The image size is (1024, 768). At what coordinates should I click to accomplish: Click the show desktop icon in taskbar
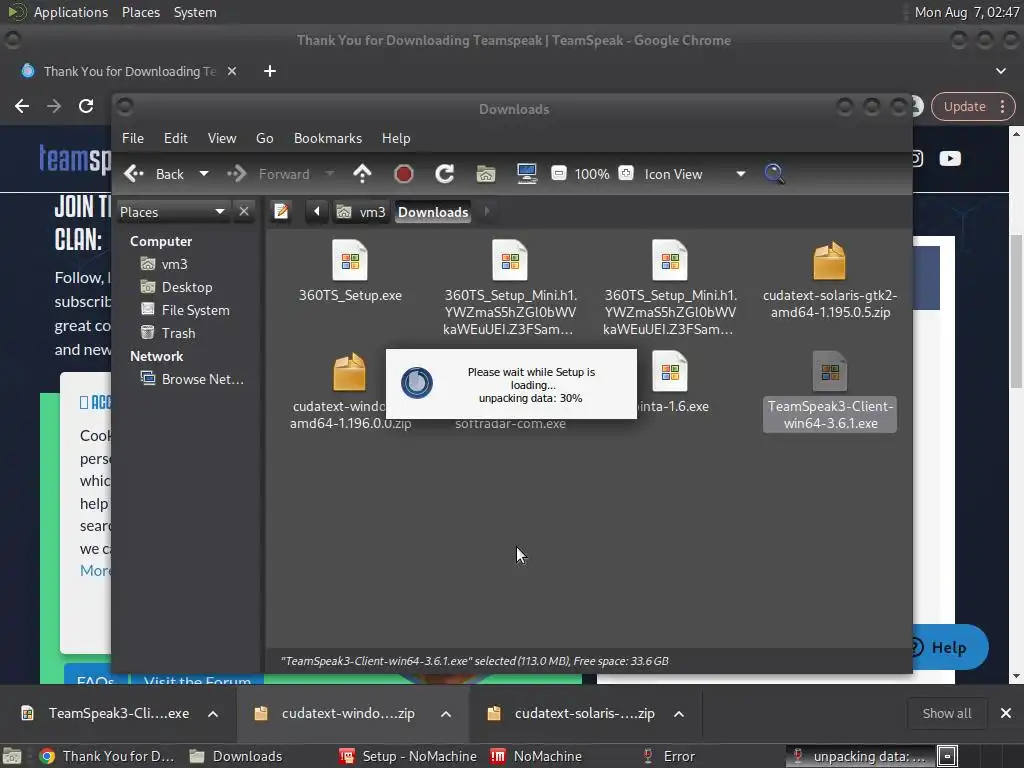click(x=12, y=756)
